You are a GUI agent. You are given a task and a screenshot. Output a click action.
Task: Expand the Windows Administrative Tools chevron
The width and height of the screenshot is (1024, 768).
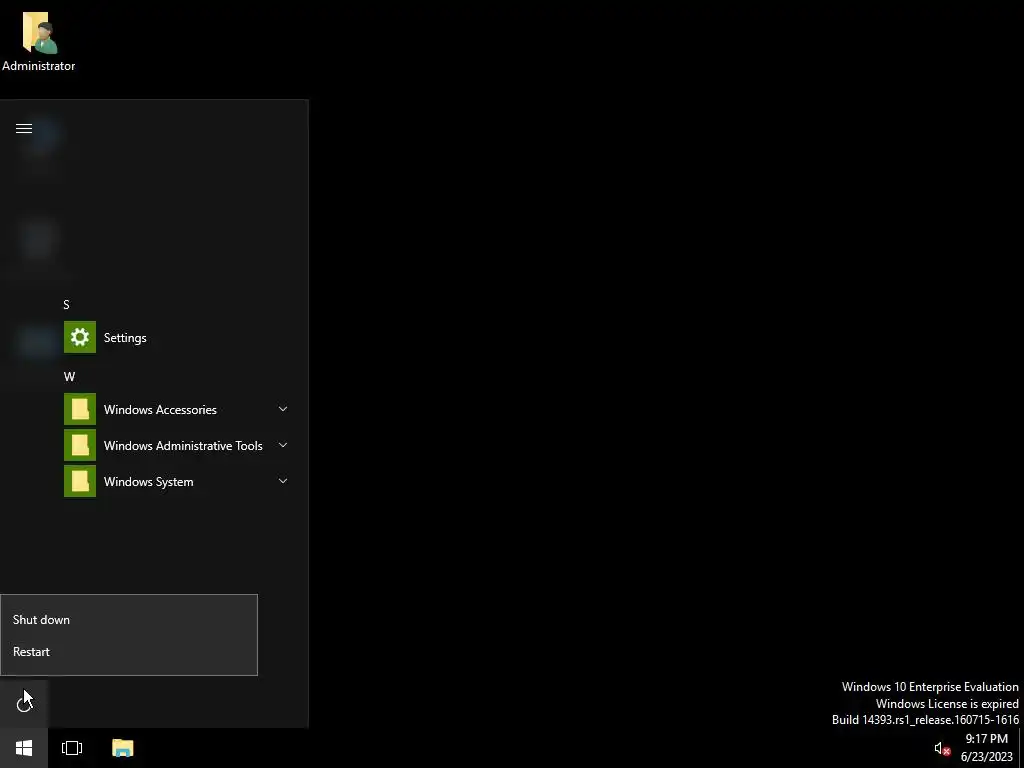click(x=283, y=445)
